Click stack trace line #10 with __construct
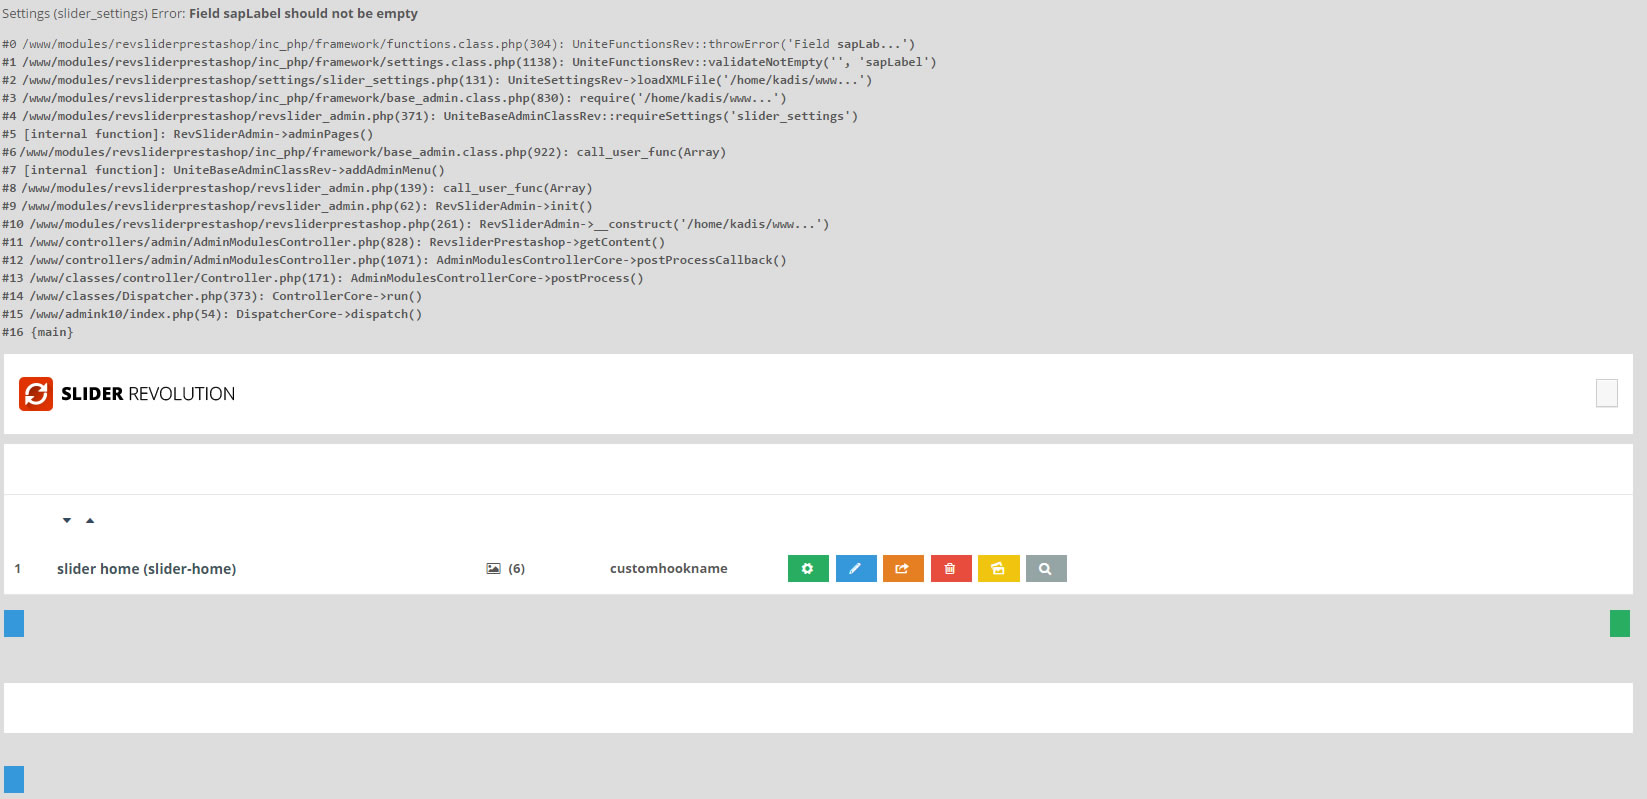 [416, 224]
